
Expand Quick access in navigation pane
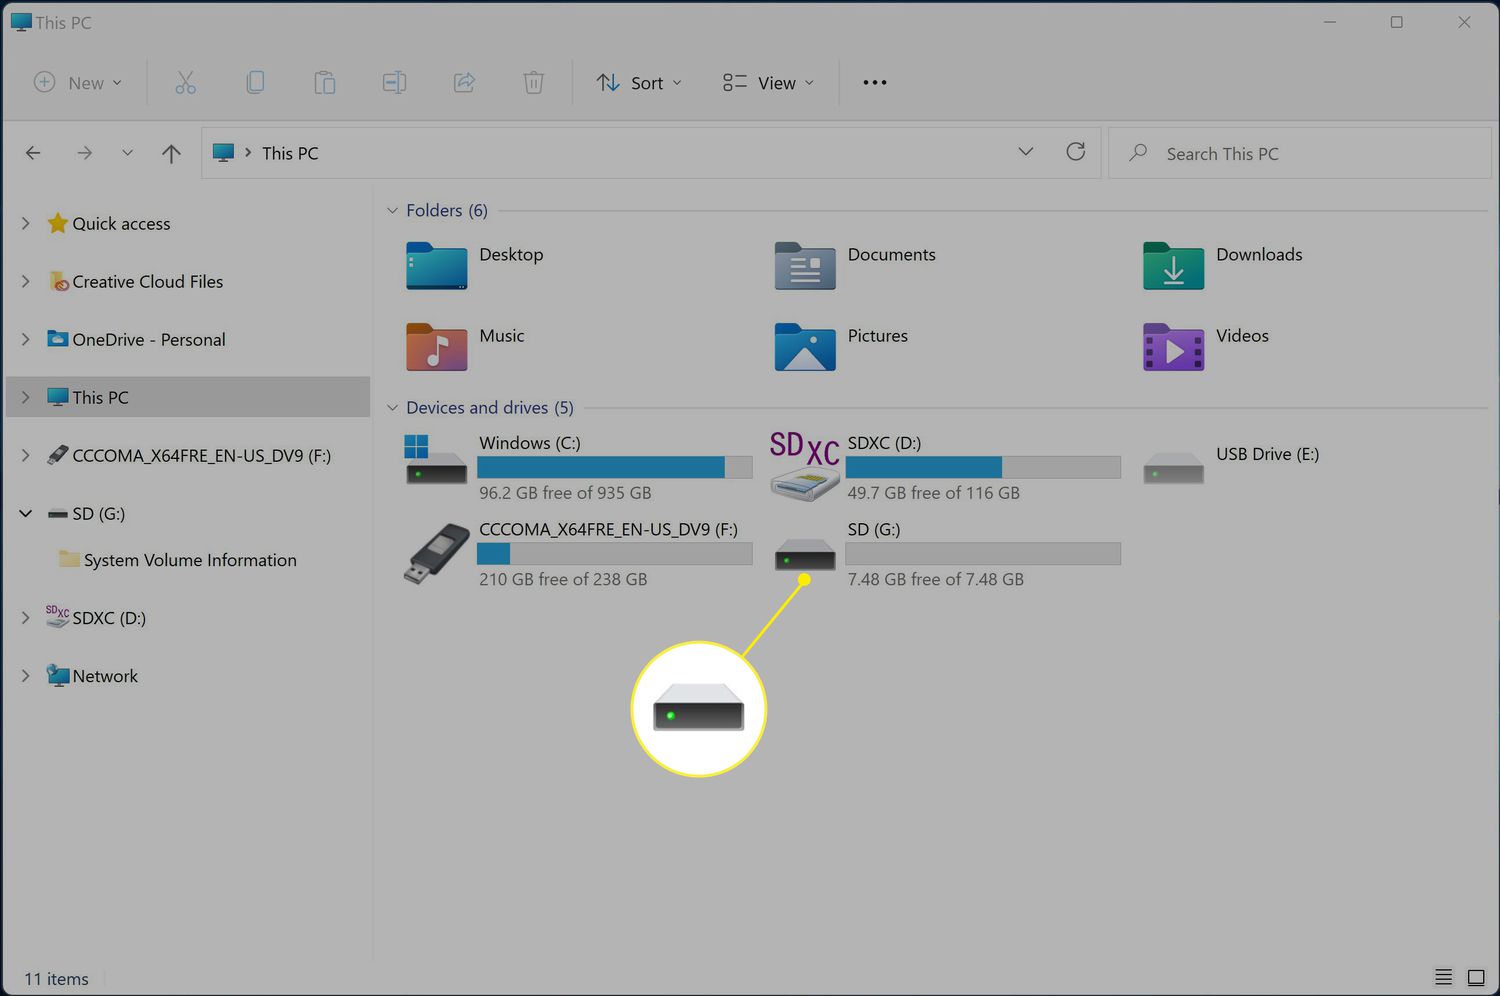[25, 223]
